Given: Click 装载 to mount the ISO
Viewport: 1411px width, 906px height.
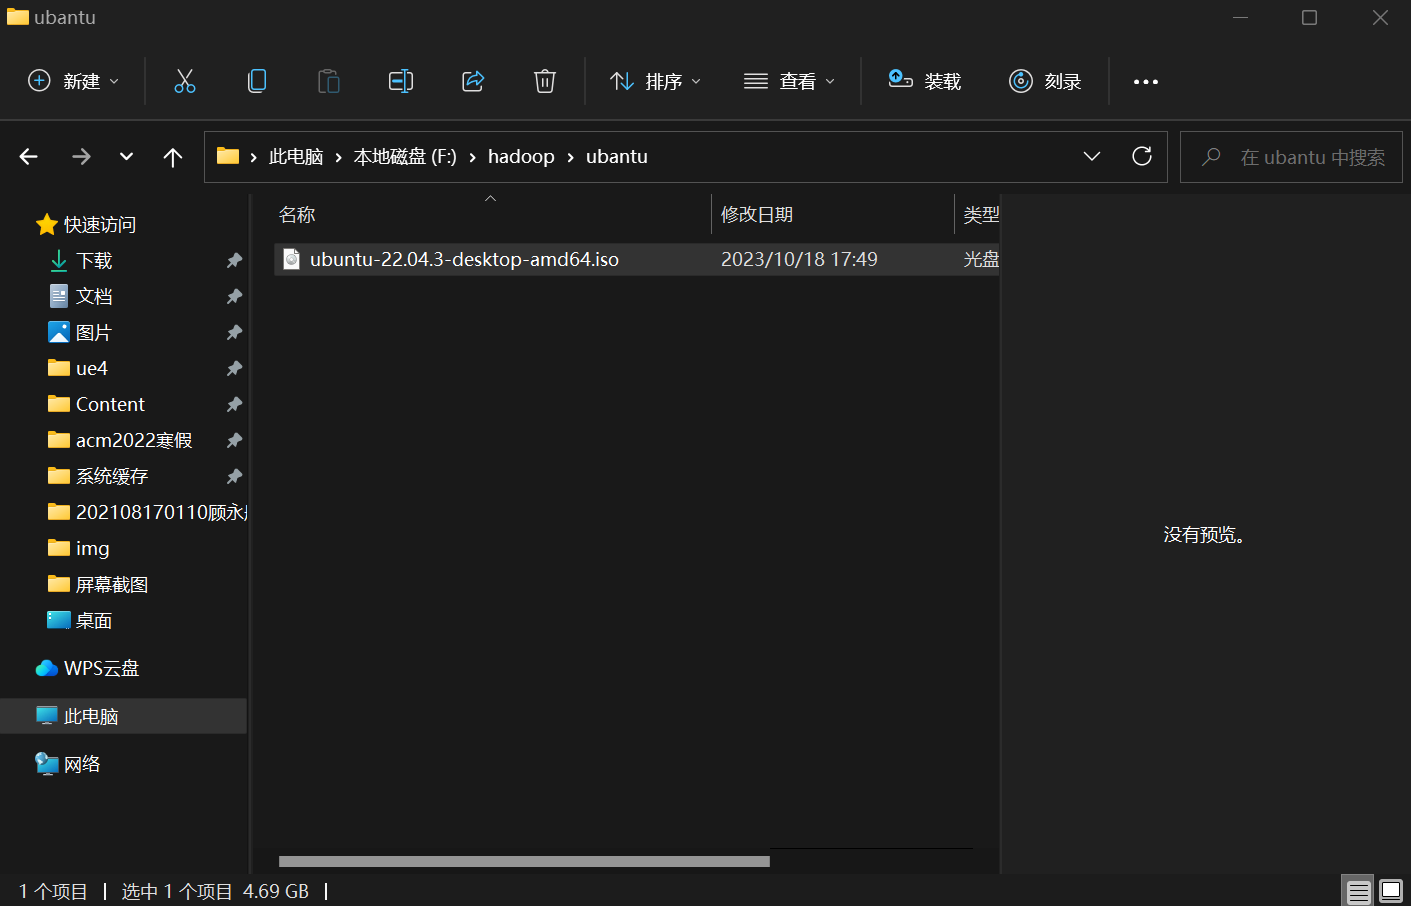Looking at the screenshot, I should click(925, 81).
